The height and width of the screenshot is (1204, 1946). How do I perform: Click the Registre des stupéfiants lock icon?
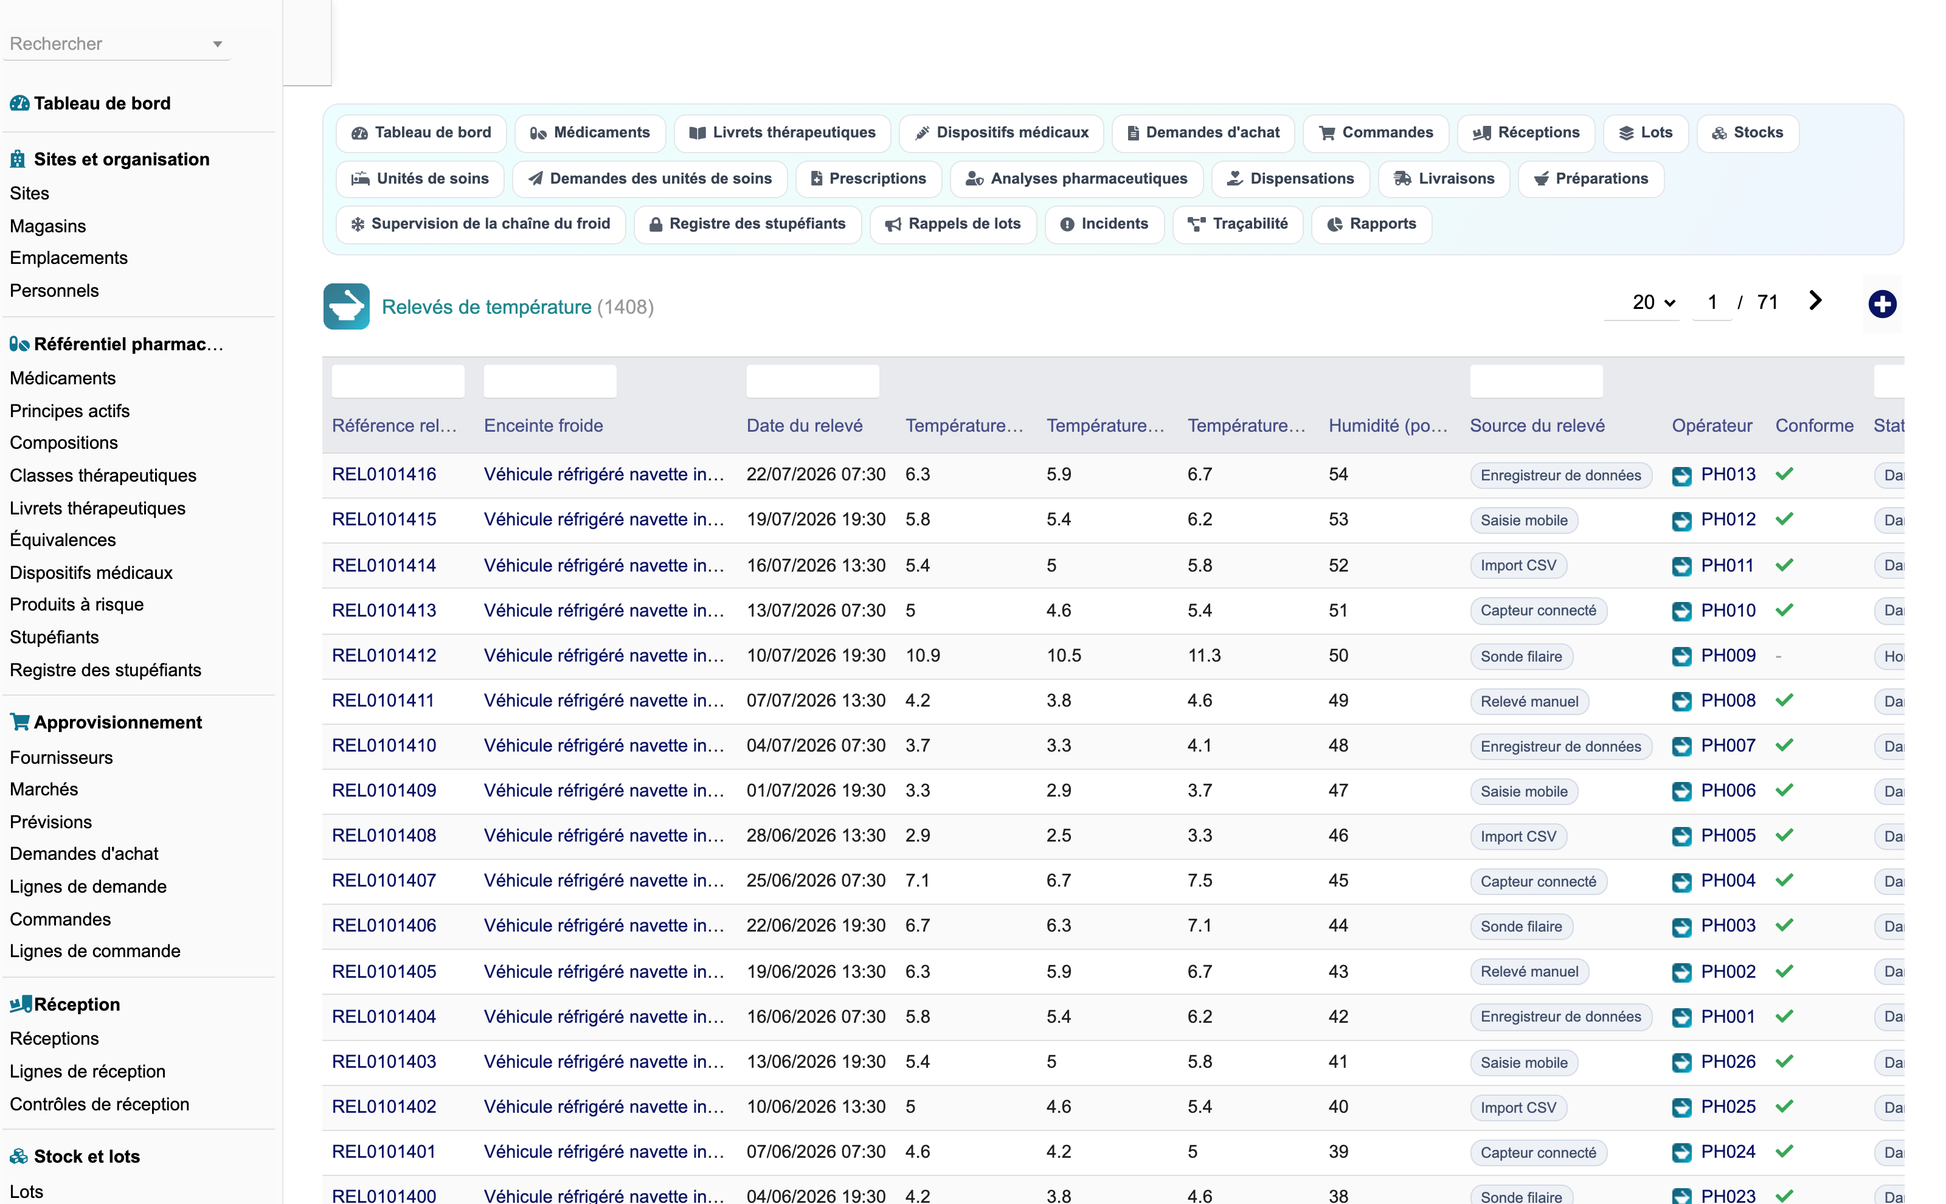click(x=656, y=224)
